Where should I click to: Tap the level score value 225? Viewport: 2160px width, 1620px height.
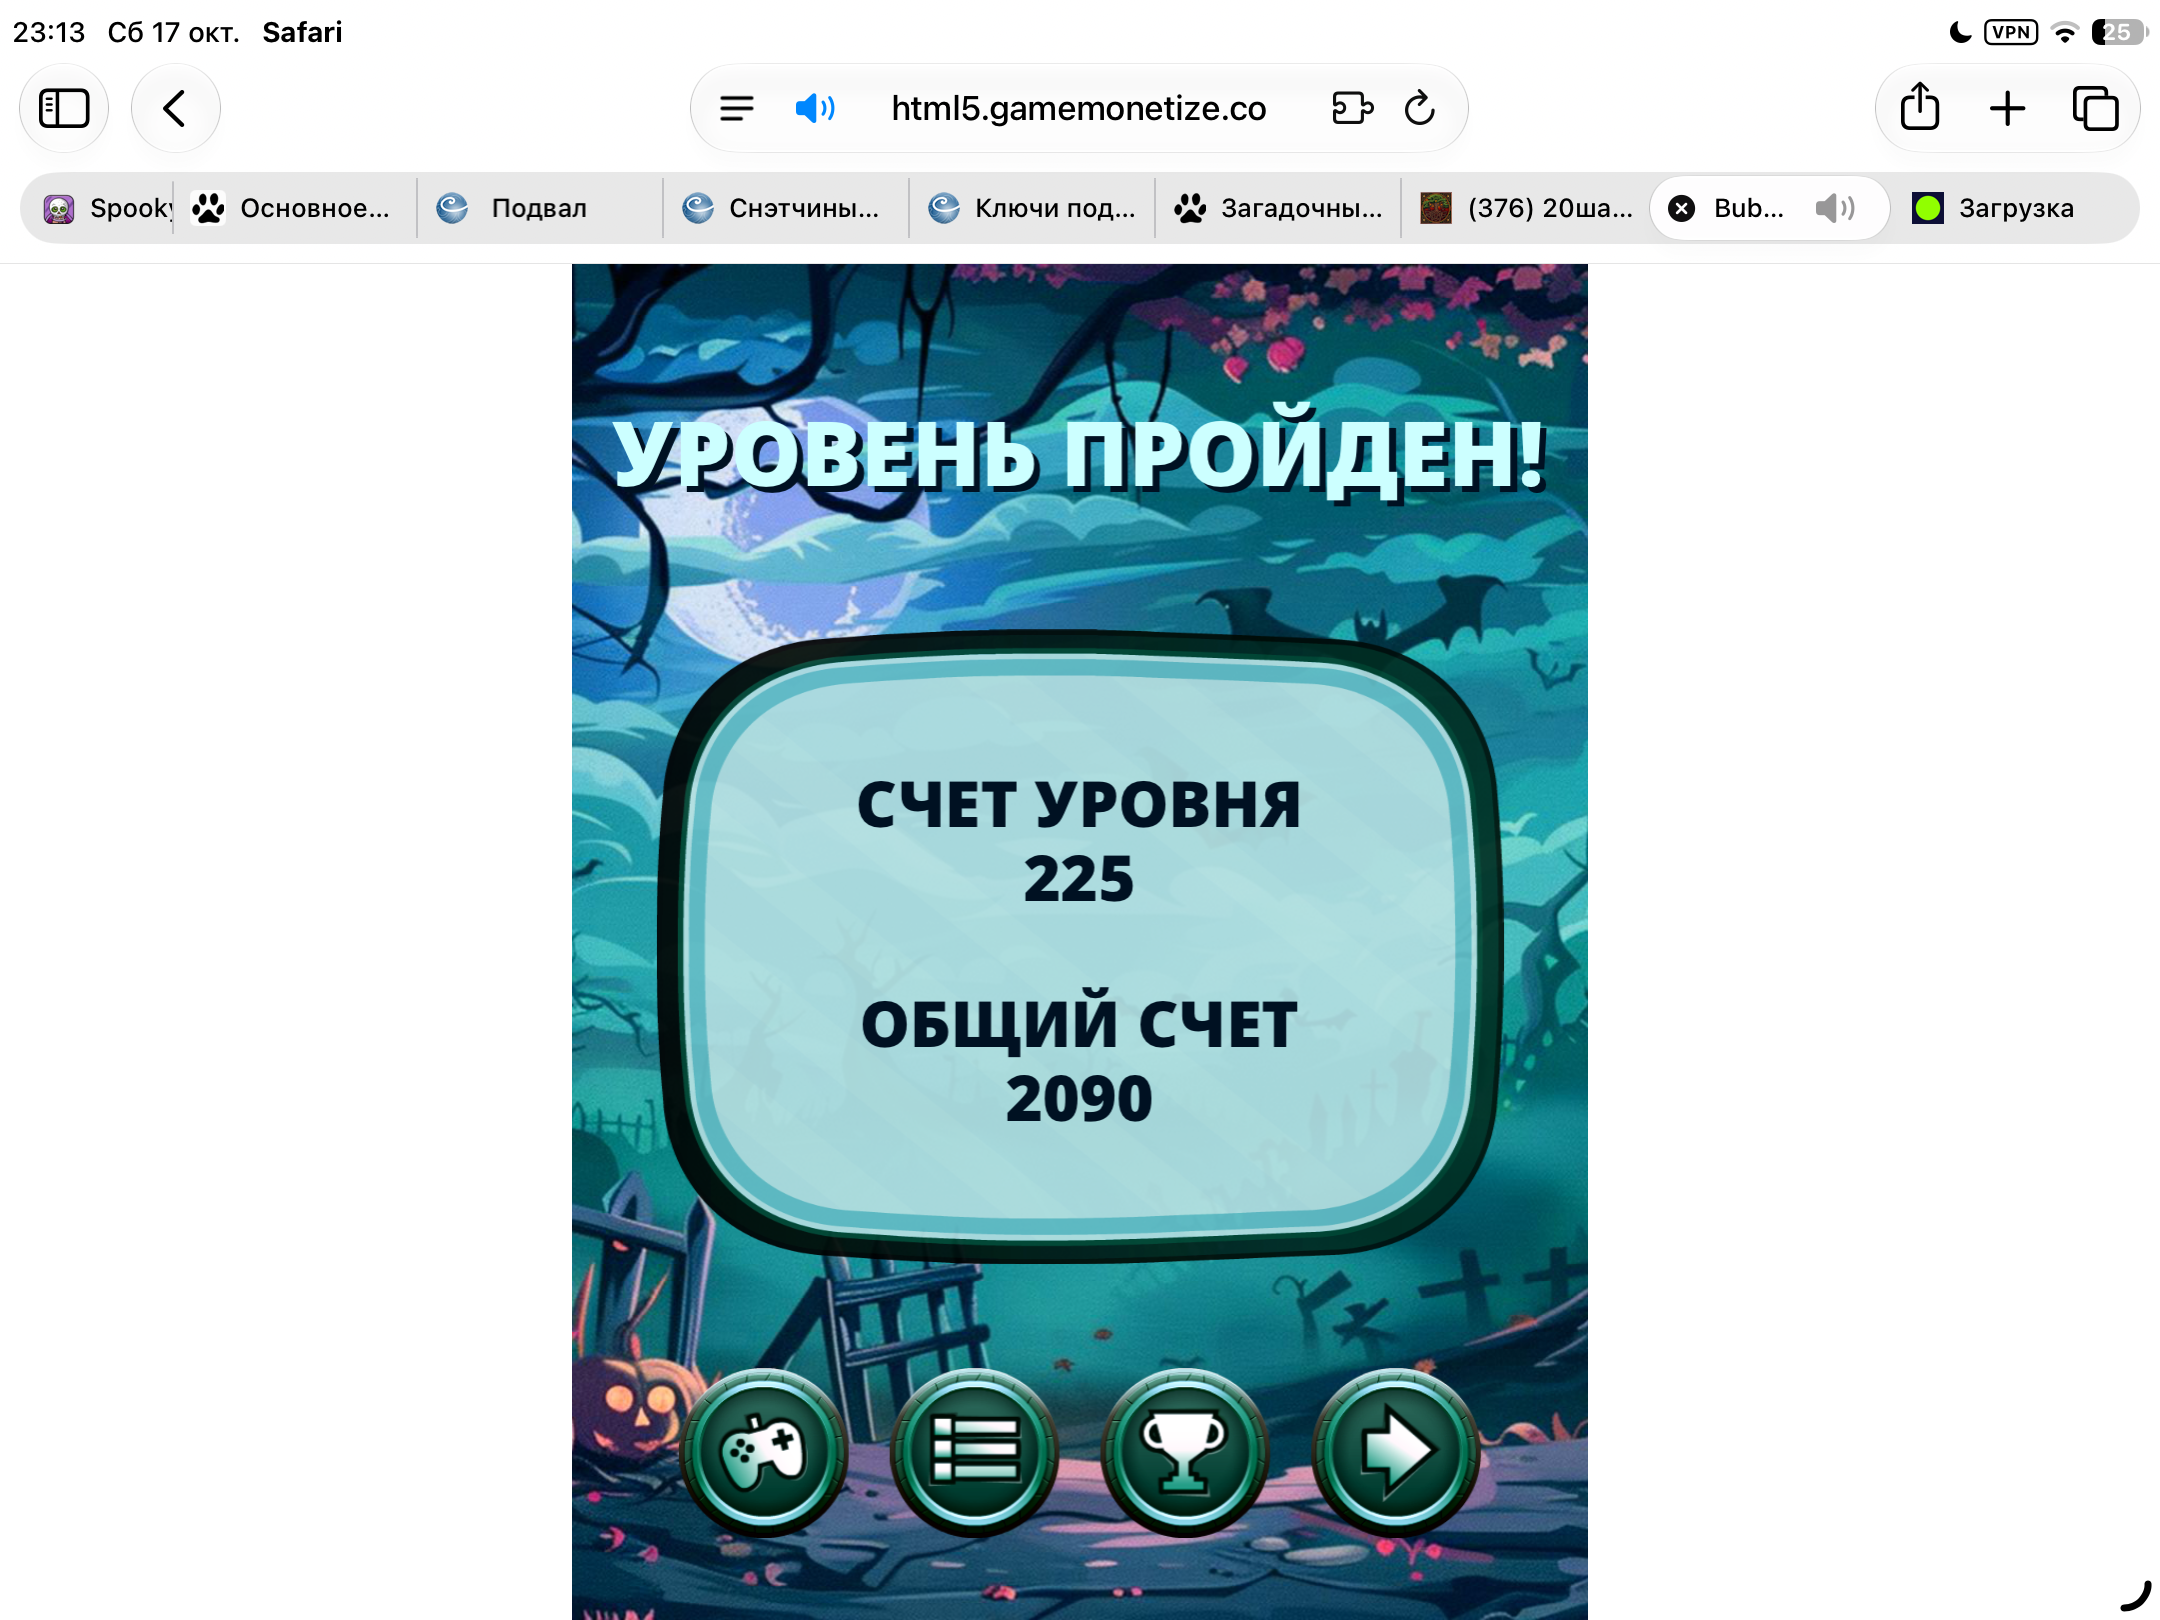[x=1079, y=879]
